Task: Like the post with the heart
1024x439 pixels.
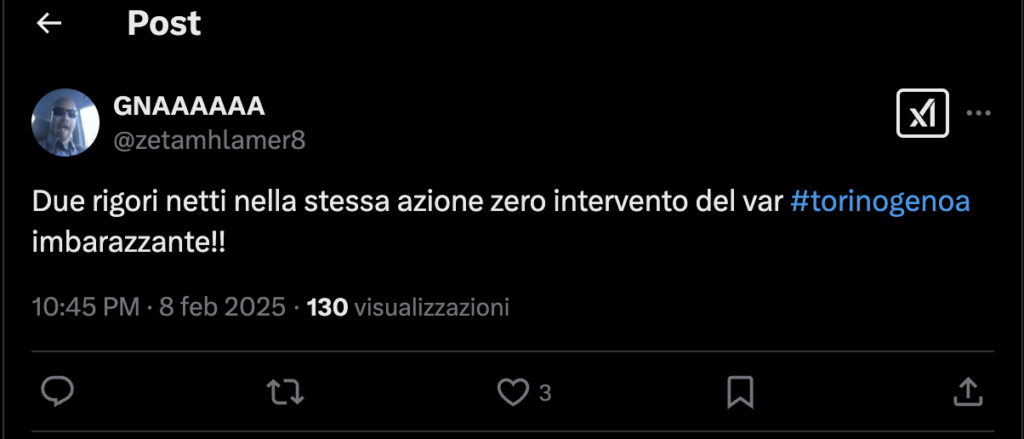Action: [x=513, y=392]
